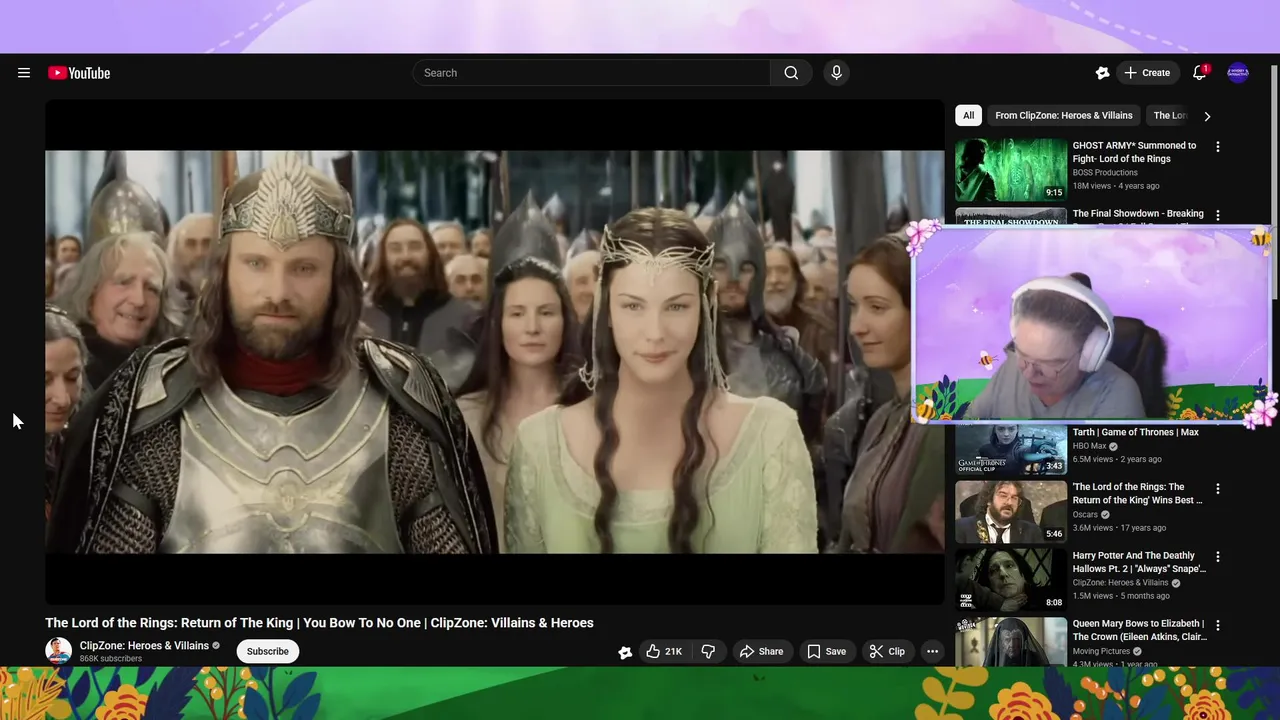
Task: Open the sparkle icon beside Create
Action: pos(1102,73)
